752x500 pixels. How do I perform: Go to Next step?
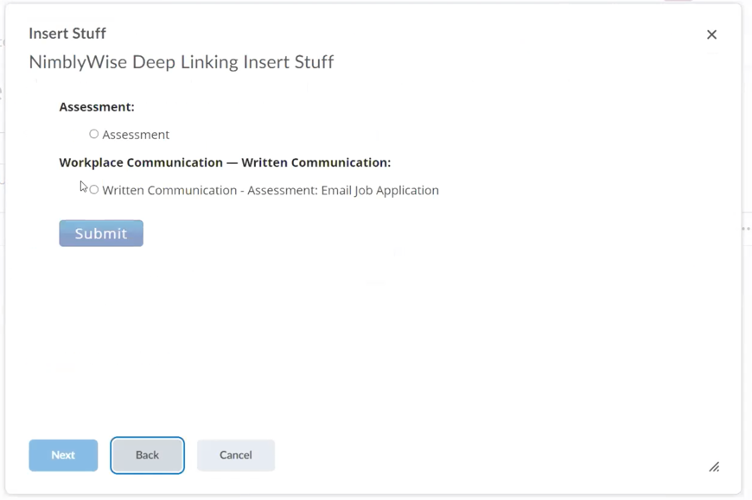[63, 455]
